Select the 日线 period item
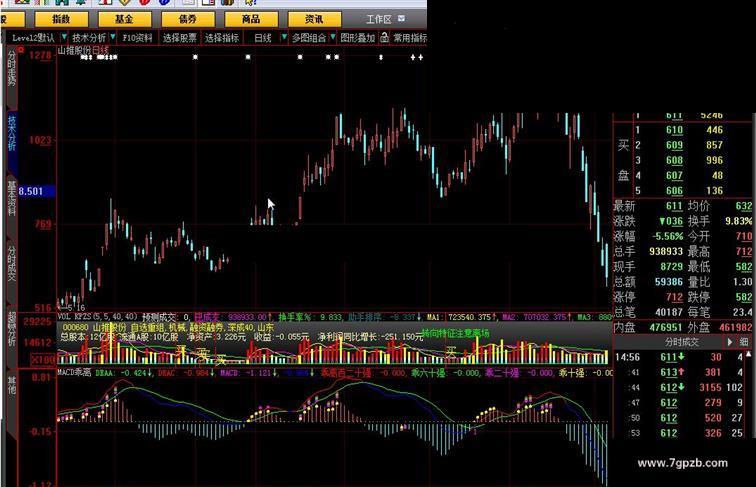Viewport: 756px width, 487px height. click(x=263, y=38)
